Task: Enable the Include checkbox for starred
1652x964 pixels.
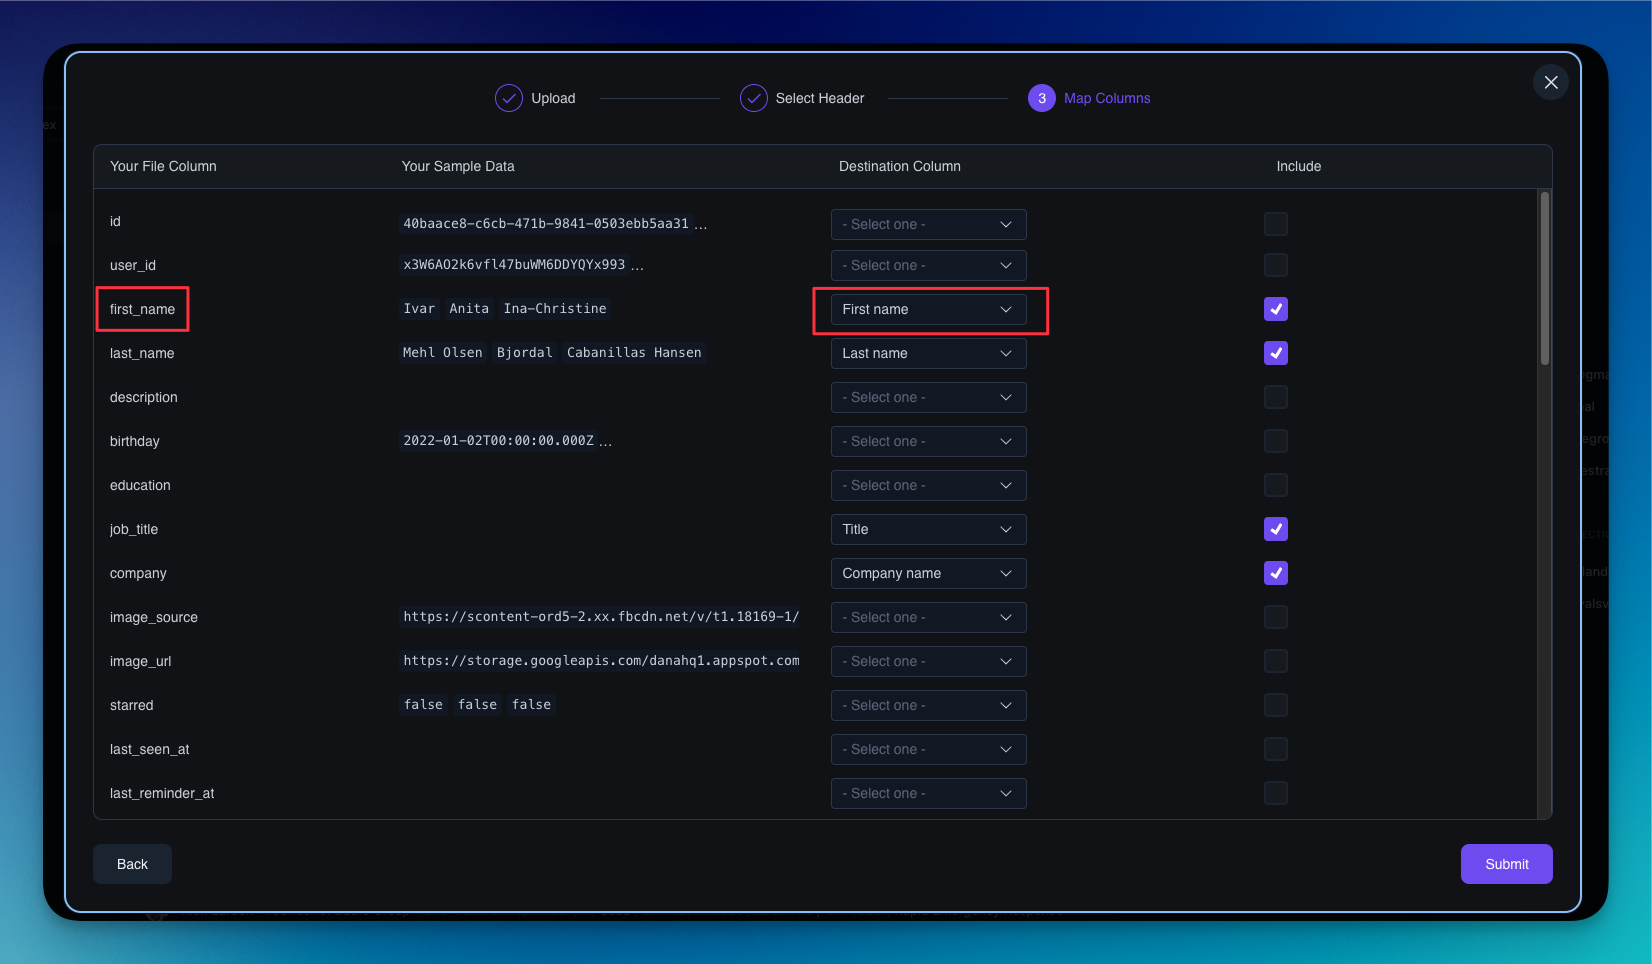Action: pyautogui.click(x=1276, y=705)
